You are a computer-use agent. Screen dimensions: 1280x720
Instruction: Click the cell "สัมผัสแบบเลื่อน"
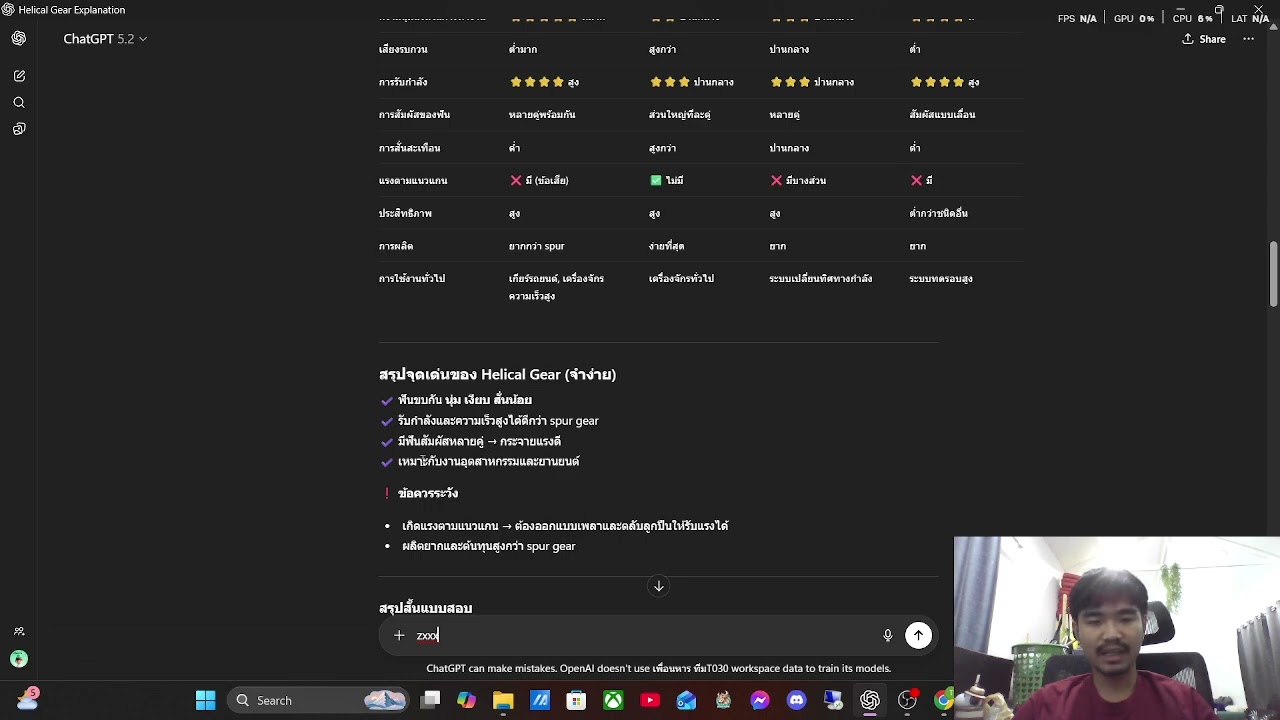point(942,115)
